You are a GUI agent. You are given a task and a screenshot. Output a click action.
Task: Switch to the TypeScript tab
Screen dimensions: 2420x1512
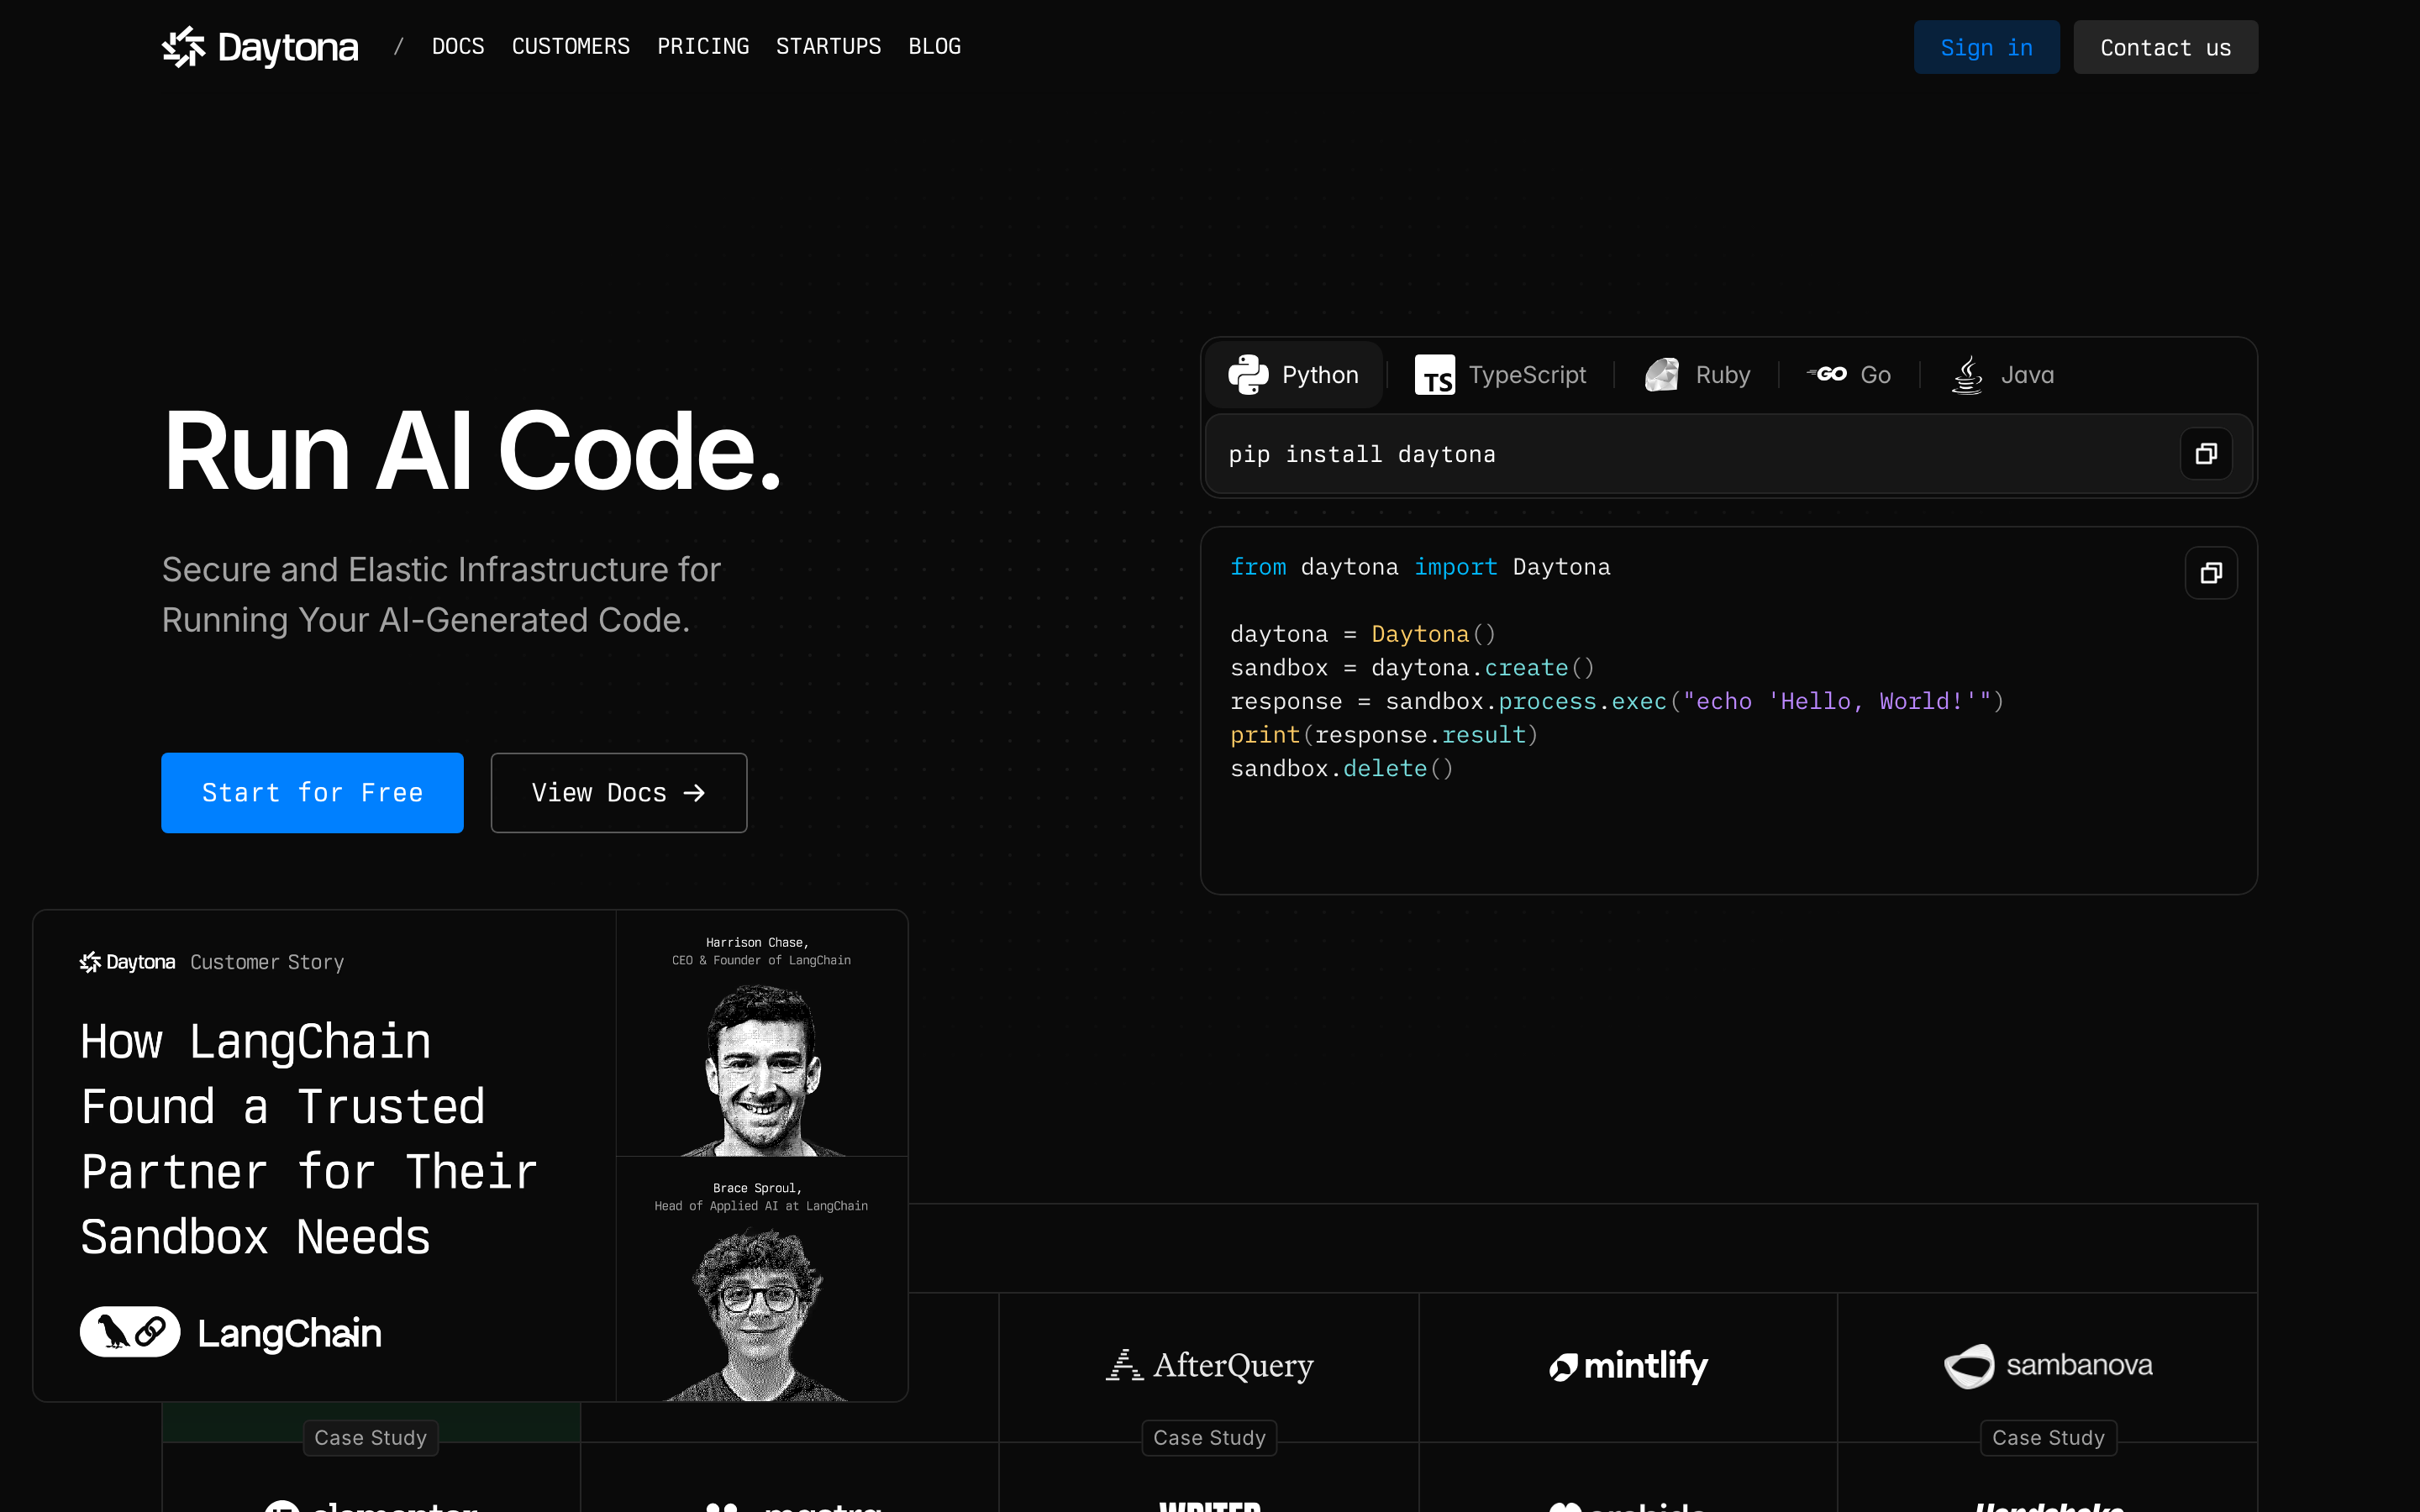coord(1500,375)
